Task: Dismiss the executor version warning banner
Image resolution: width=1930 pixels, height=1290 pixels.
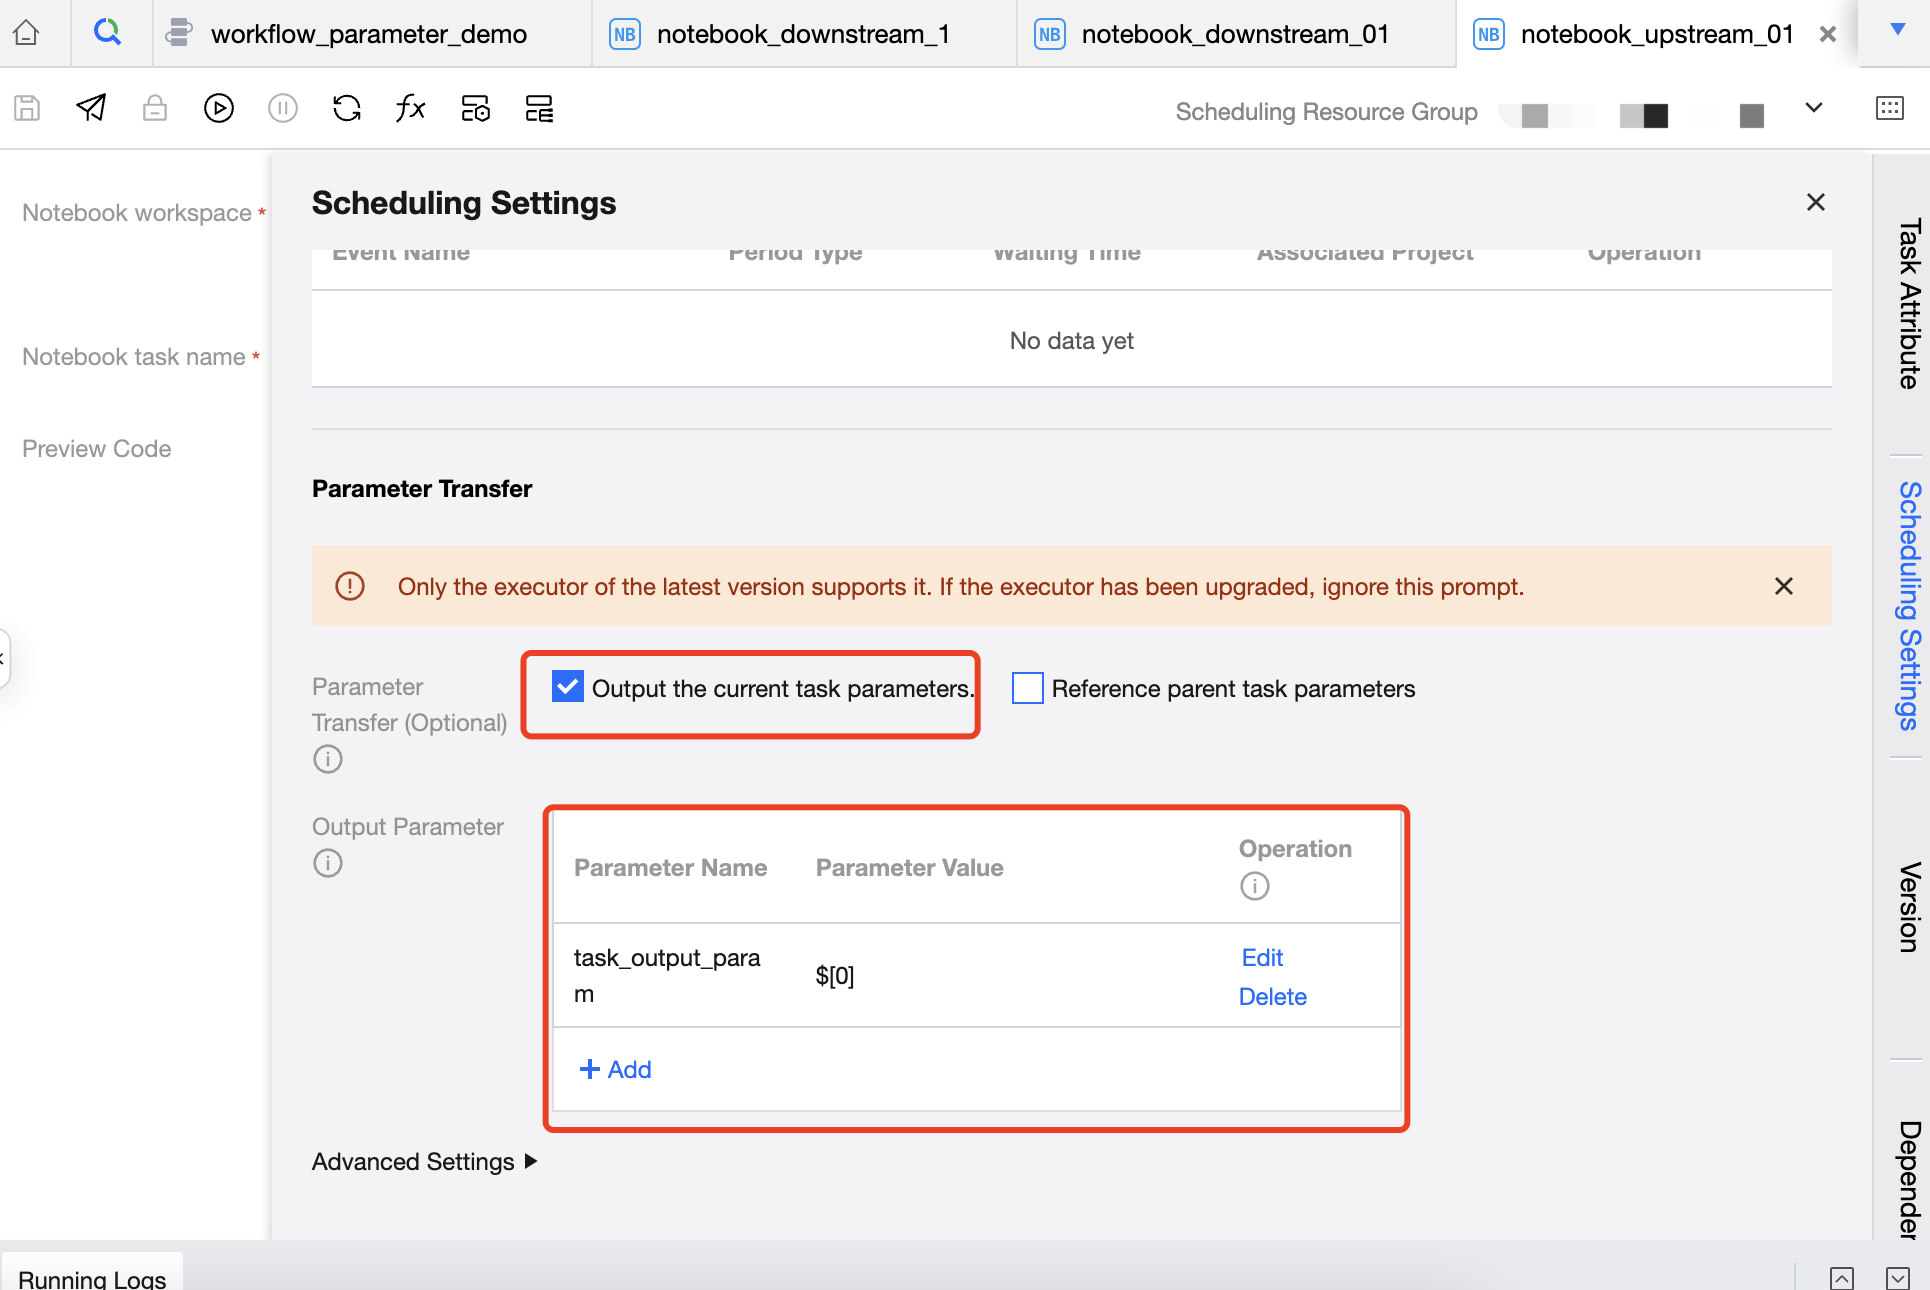Action: point(1783,586)
